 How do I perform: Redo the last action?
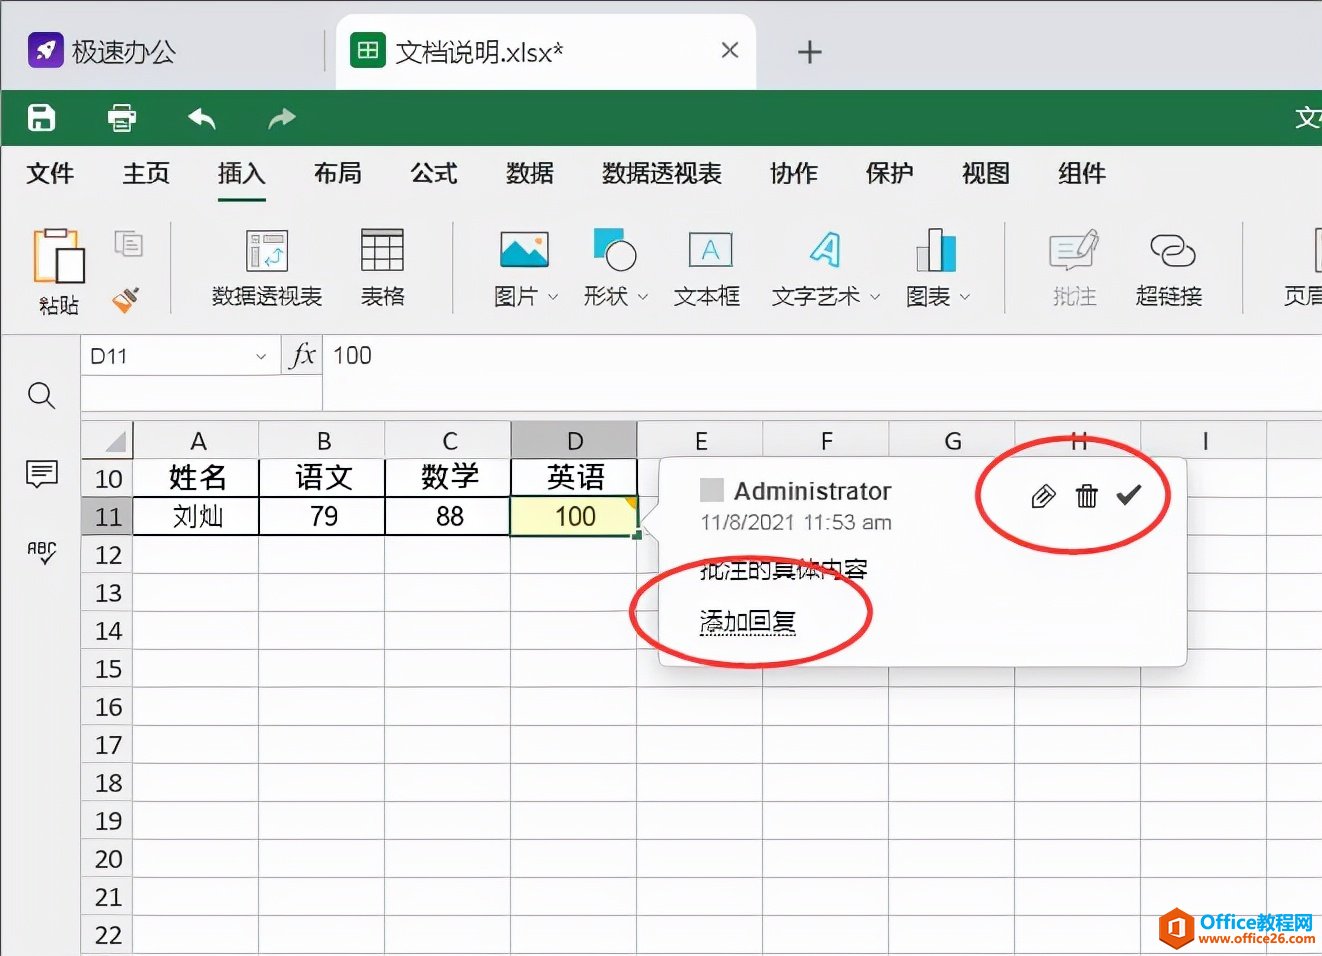(x=281, y=117)
